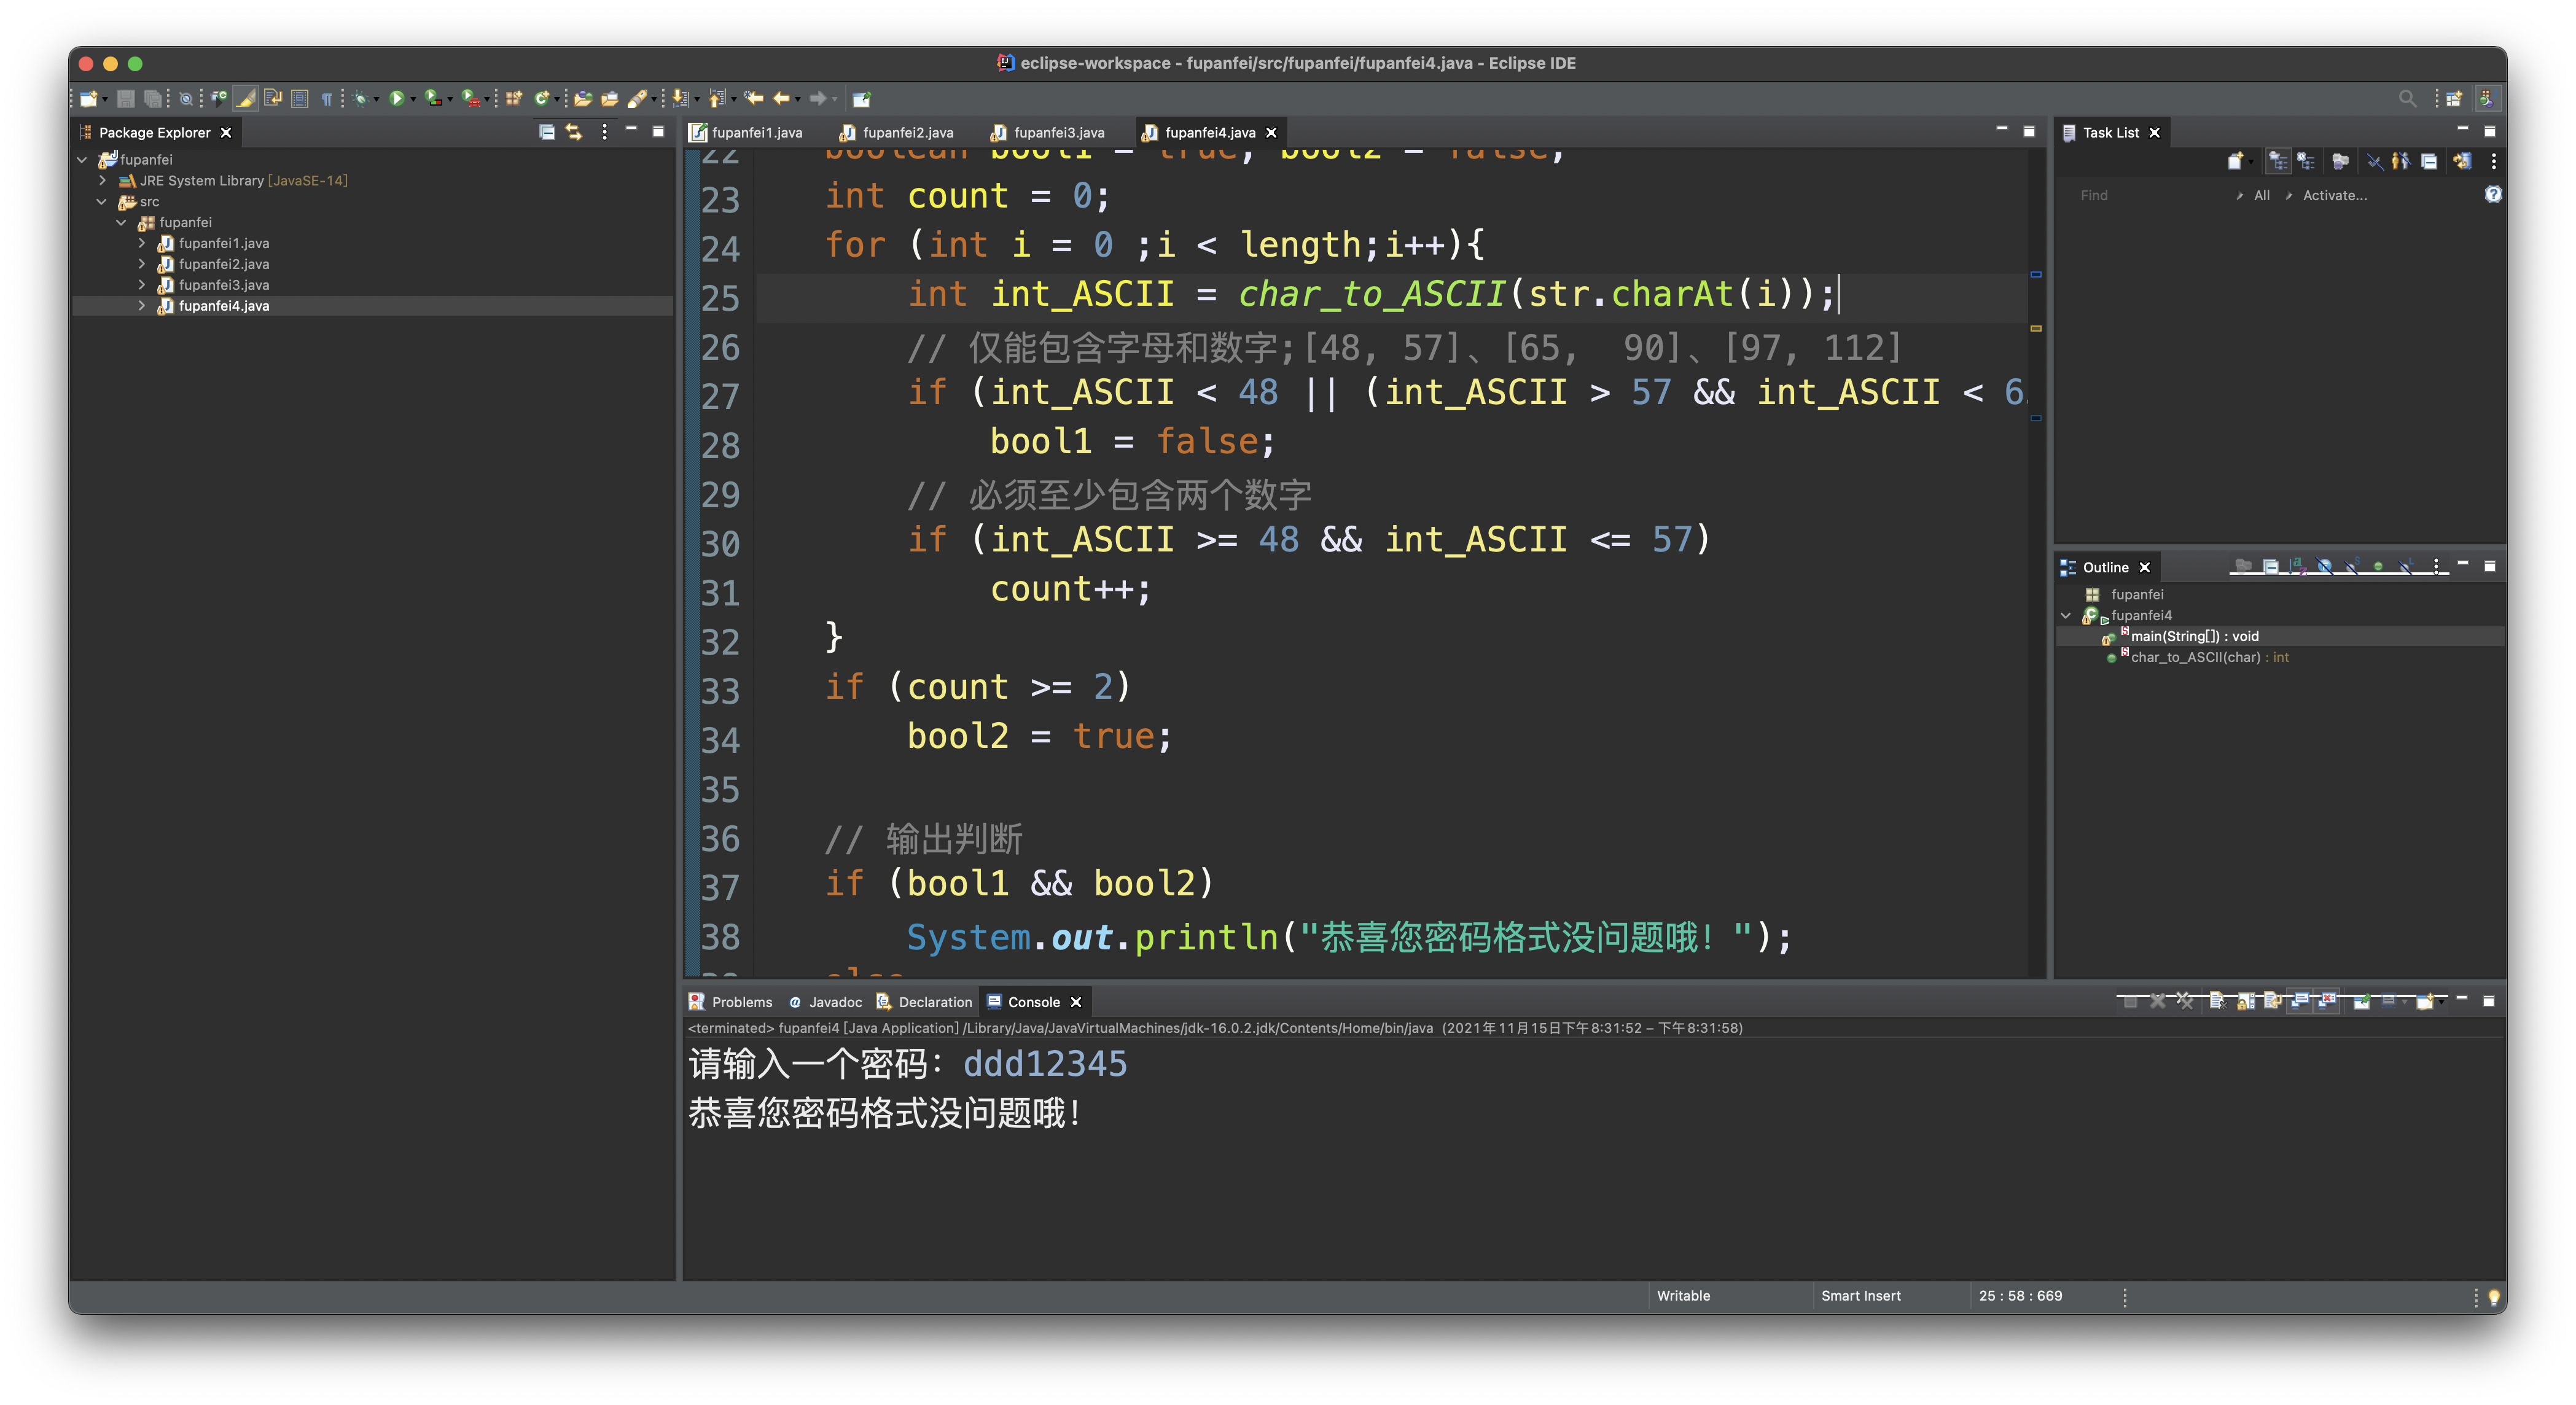Image resolution: width=2576 pixels, height=1405 pixels.
Task: Collapse All in Package Explorer
Action: tap(546, 132)
